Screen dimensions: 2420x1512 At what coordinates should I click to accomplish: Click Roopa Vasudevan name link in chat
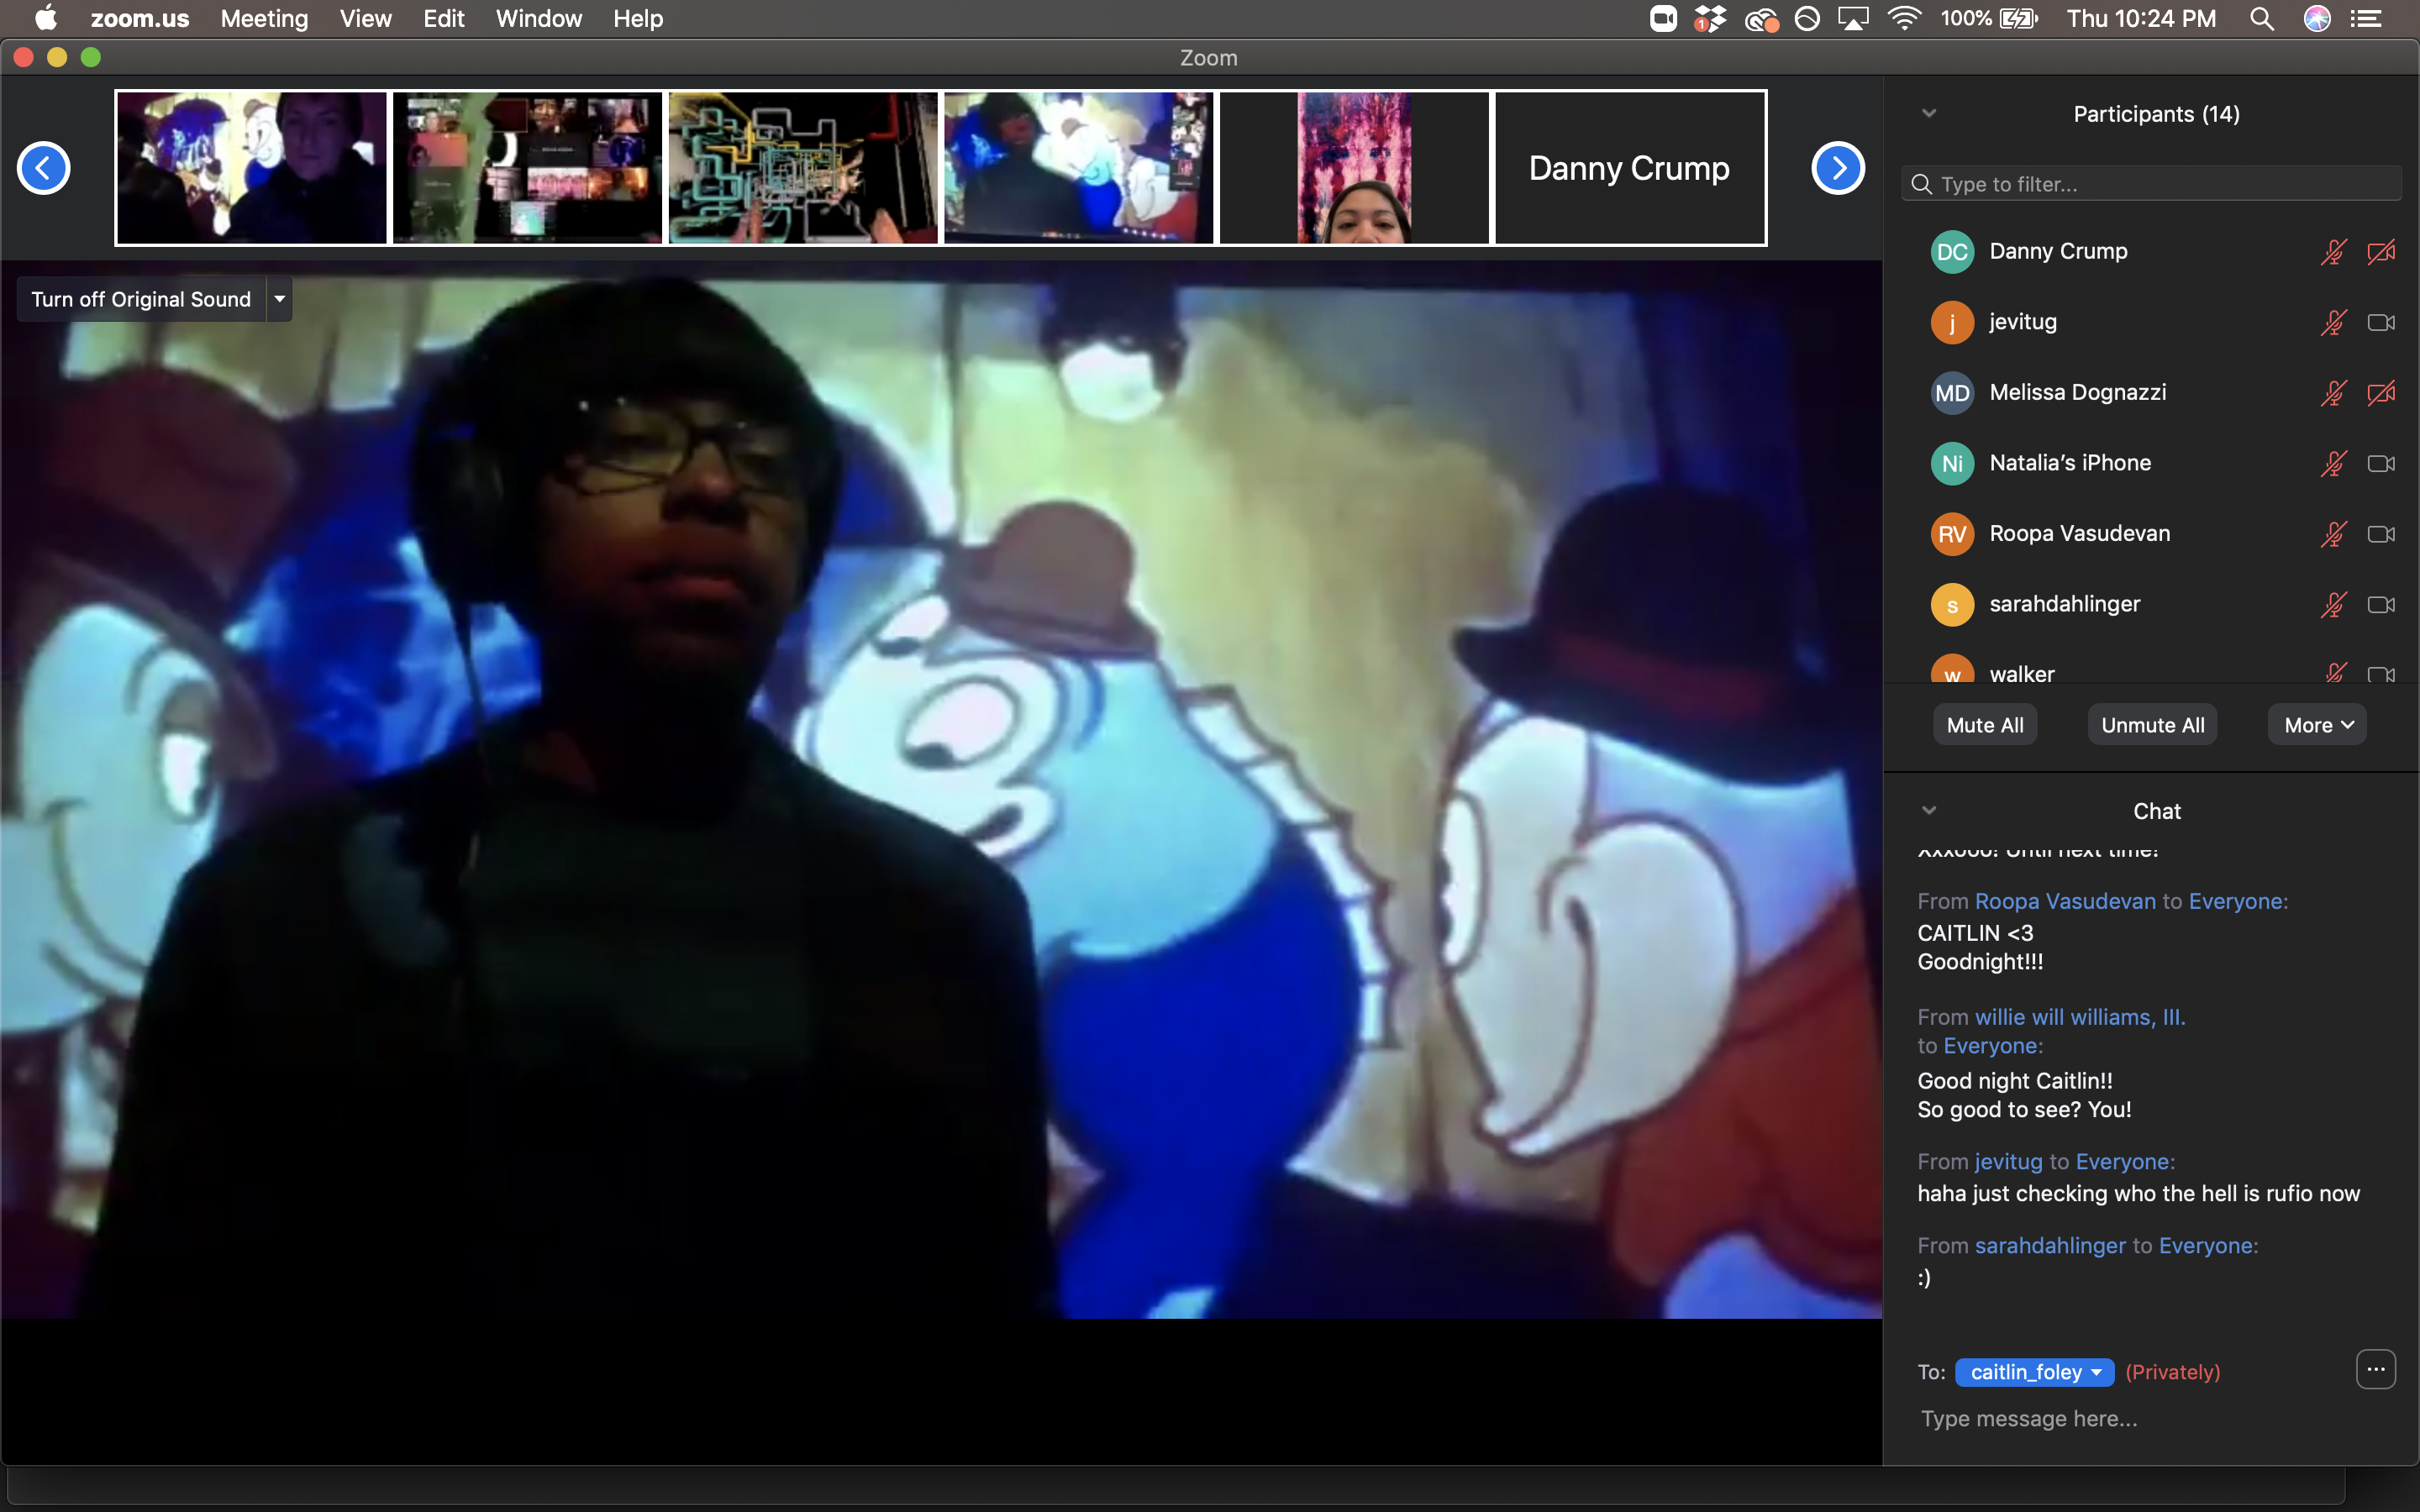tap(2065, 901)
